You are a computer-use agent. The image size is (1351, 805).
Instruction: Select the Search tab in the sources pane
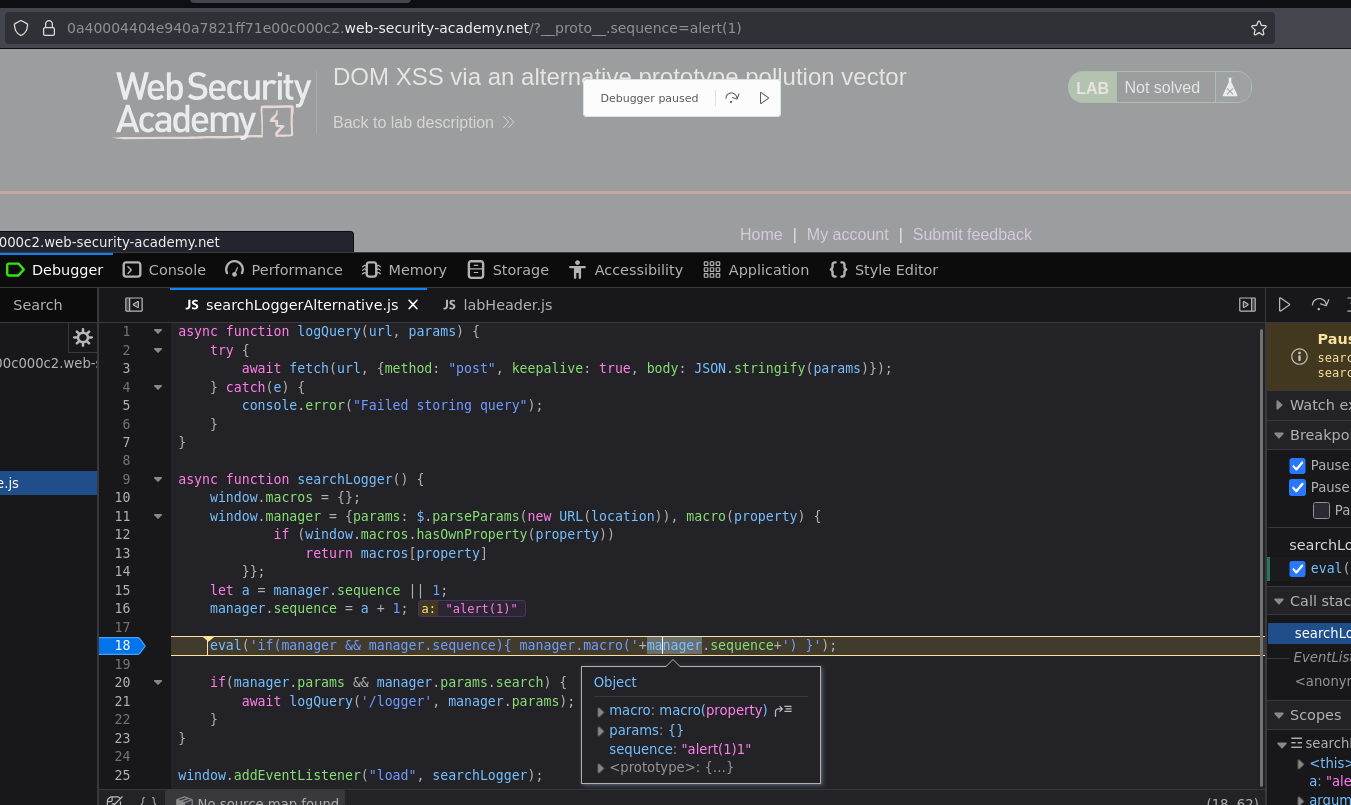click(38, 305)
